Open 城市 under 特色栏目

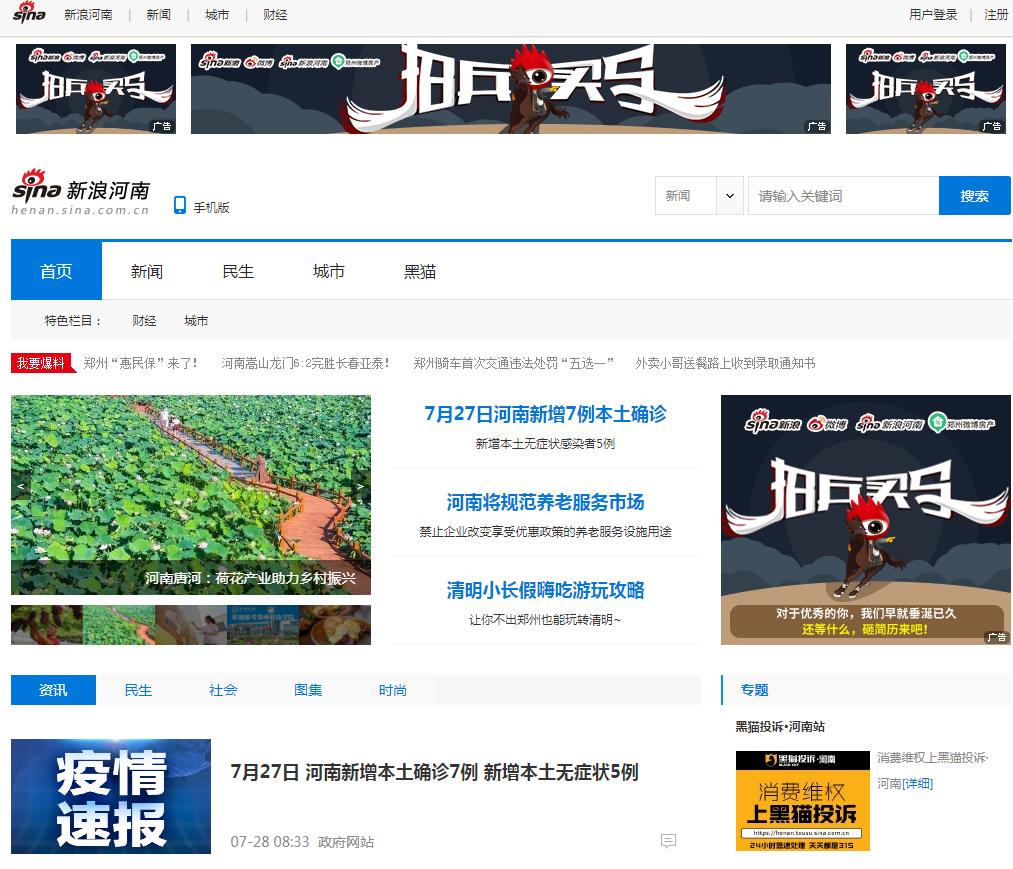(x=196, y=320)
